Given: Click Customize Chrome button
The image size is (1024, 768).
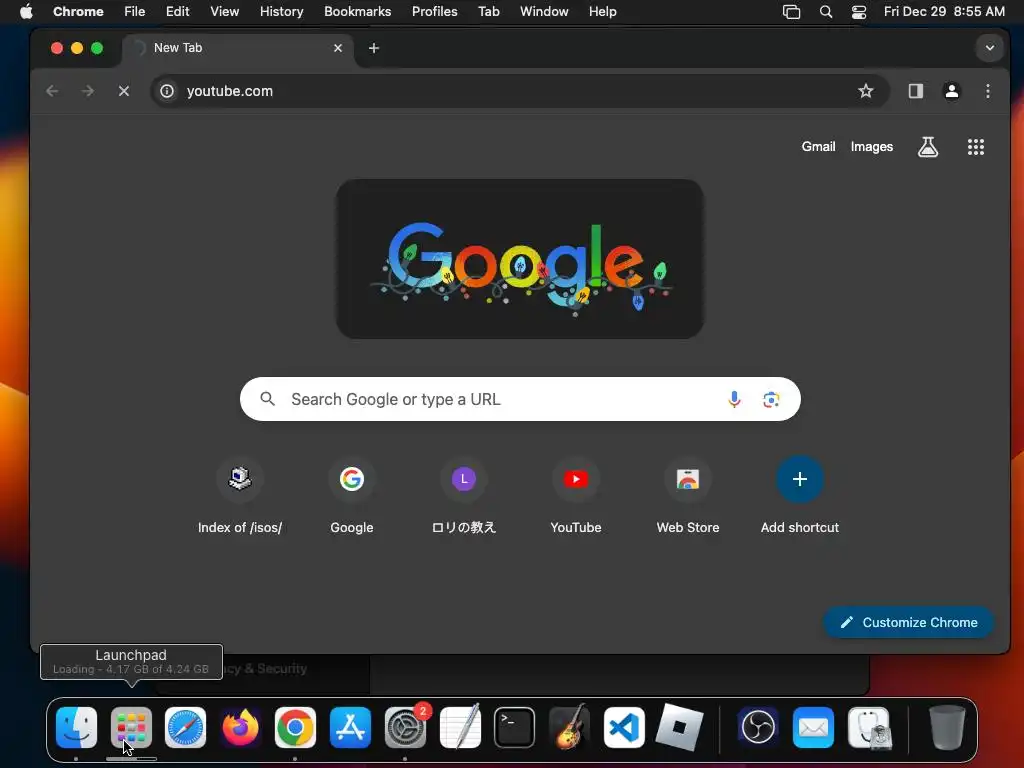Looking at the screenshot, I should (x=908, y=622).
